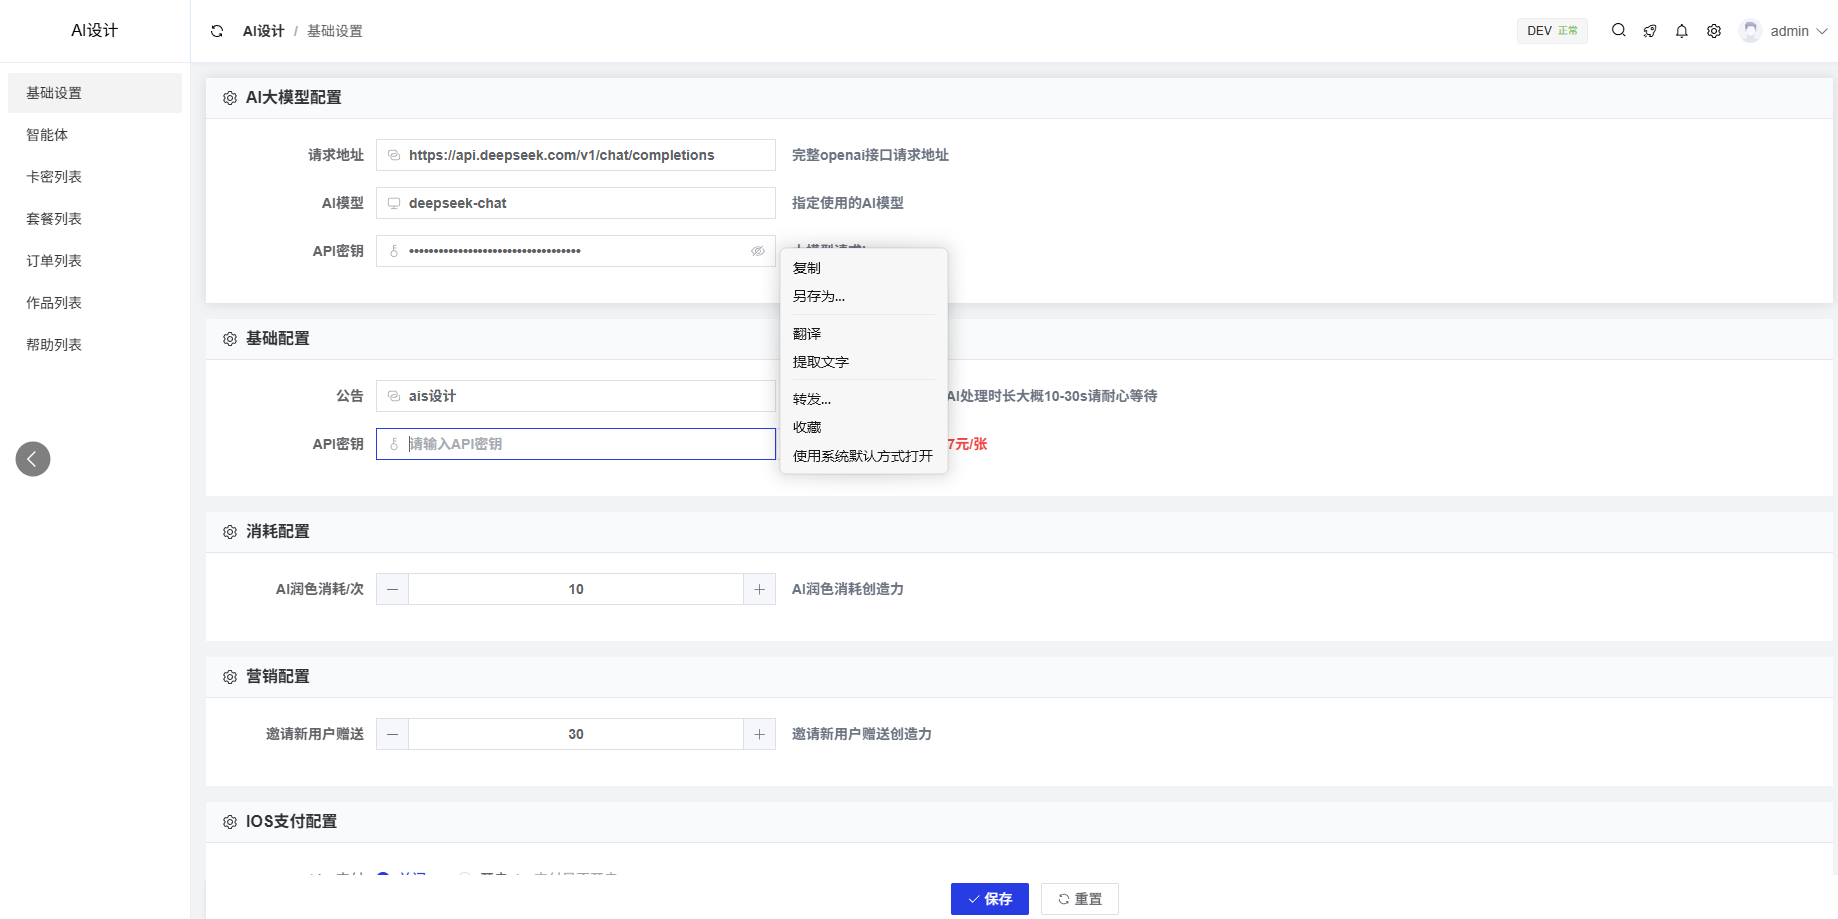Screen dimensions: 1838x919
Task: Click the admin avatar image
Action: 1750,31
